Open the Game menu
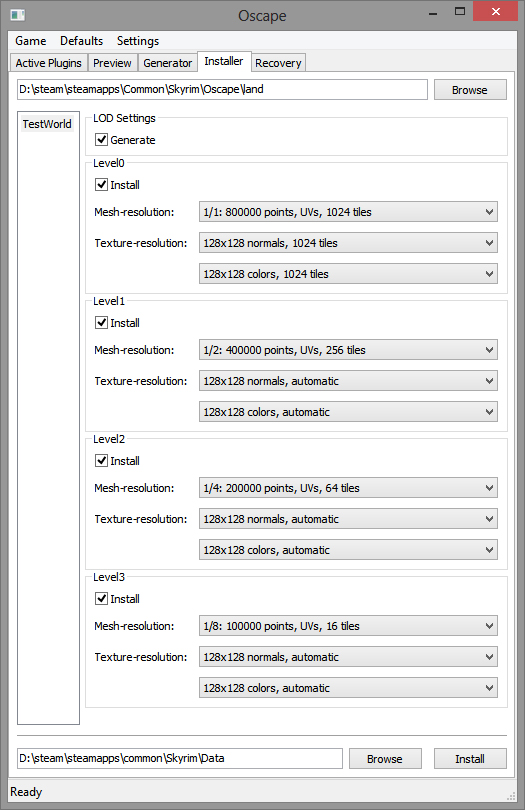Image resolution: width=525 pixels, height=810 pixels. click(30, 41)
